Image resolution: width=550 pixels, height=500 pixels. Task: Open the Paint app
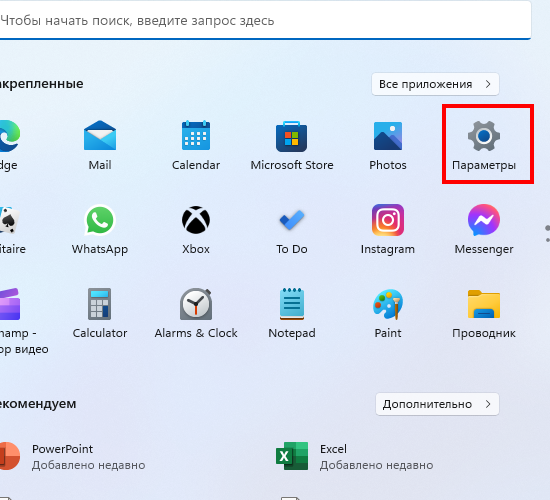(388, 313)
